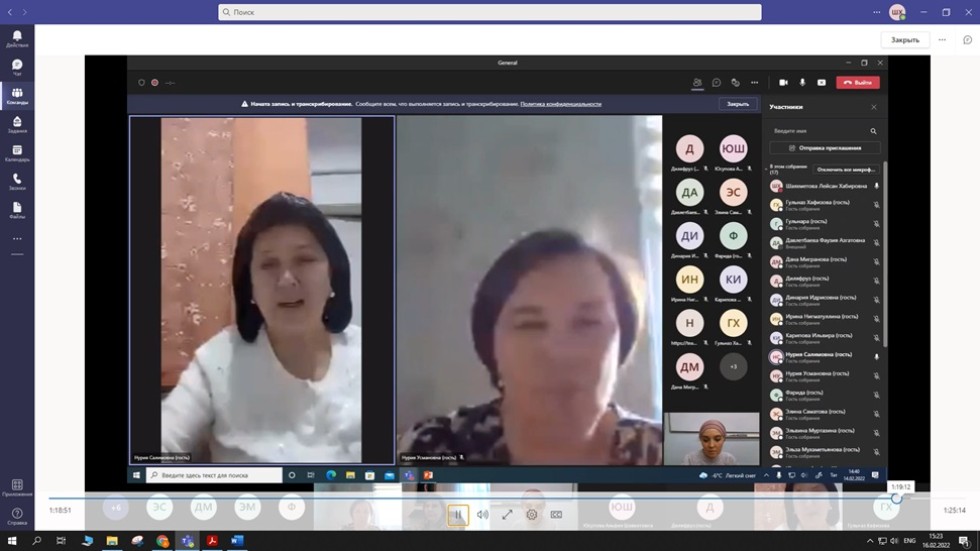This screenshot has height=551, width=980.
Task: Pause the recording playback
Action: click(x=458, y=515)
